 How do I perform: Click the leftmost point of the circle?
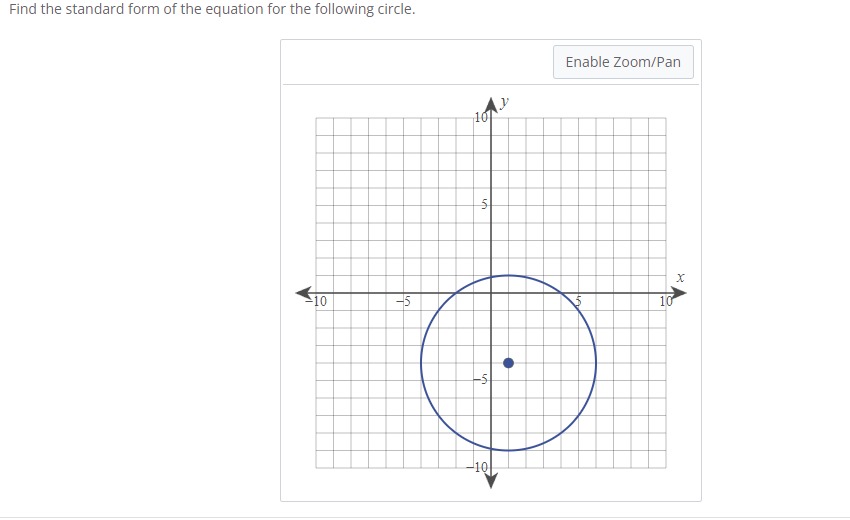pos(421,363)
